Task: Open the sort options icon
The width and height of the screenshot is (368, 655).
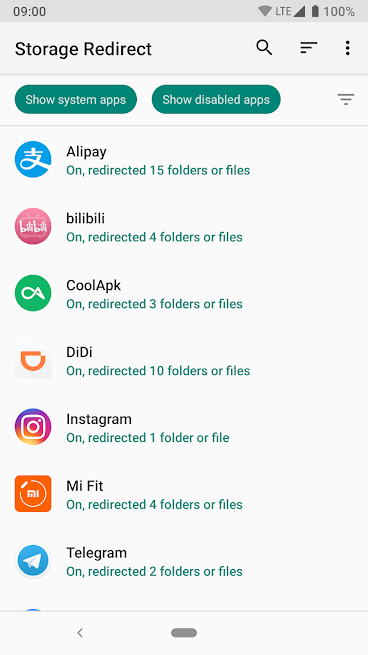Action: pyautogui.click(x=309, y=48)
